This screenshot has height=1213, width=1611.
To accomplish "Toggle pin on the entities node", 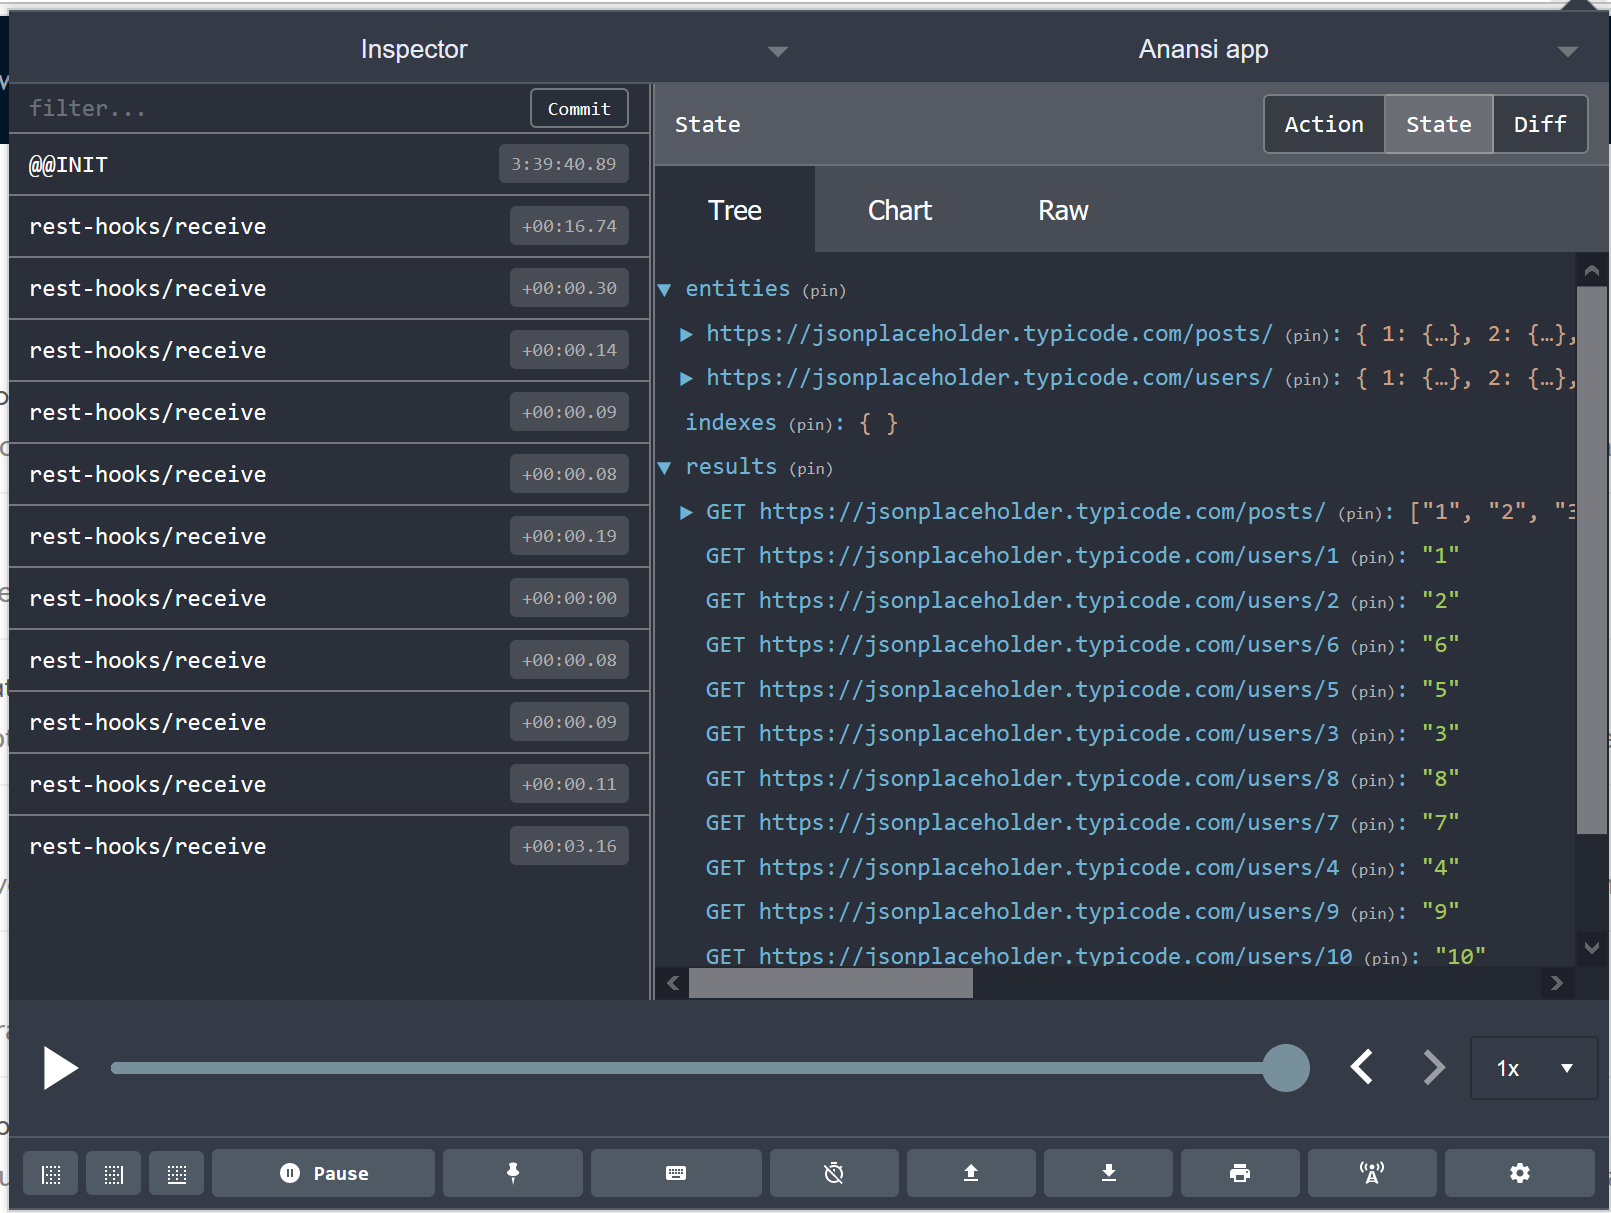I will click(824, 289).
